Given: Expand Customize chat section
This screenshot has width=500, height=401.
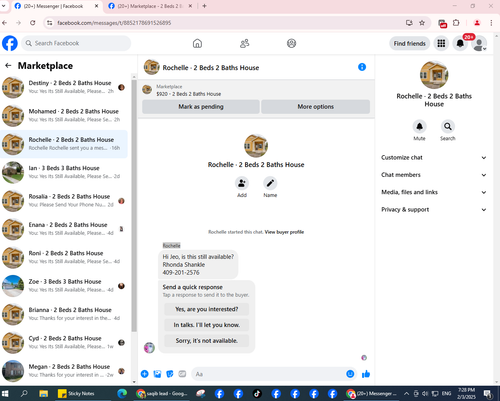Looking at the screenshot, I should (x=434, y=158).
